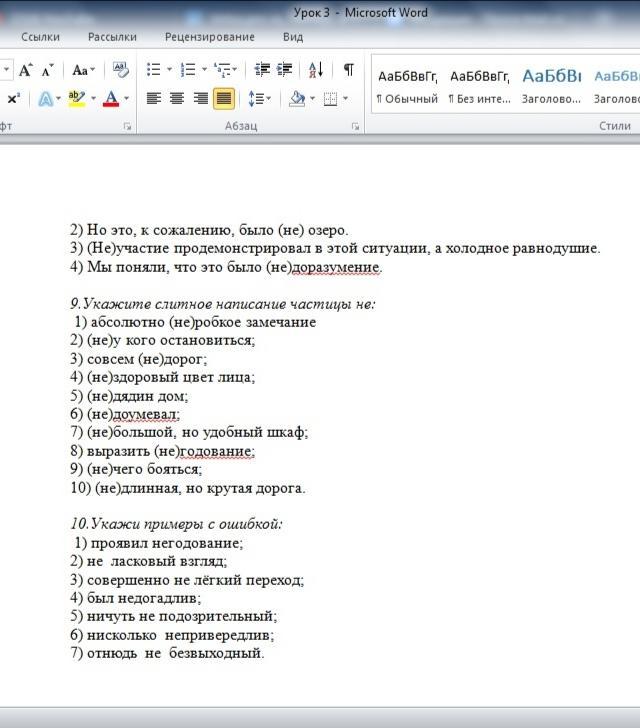Image resolution: width=640 pixels, height=728 pixels.
Task: Click the line 'нисколько непривередлив'
Action: [x=180, y=635]
